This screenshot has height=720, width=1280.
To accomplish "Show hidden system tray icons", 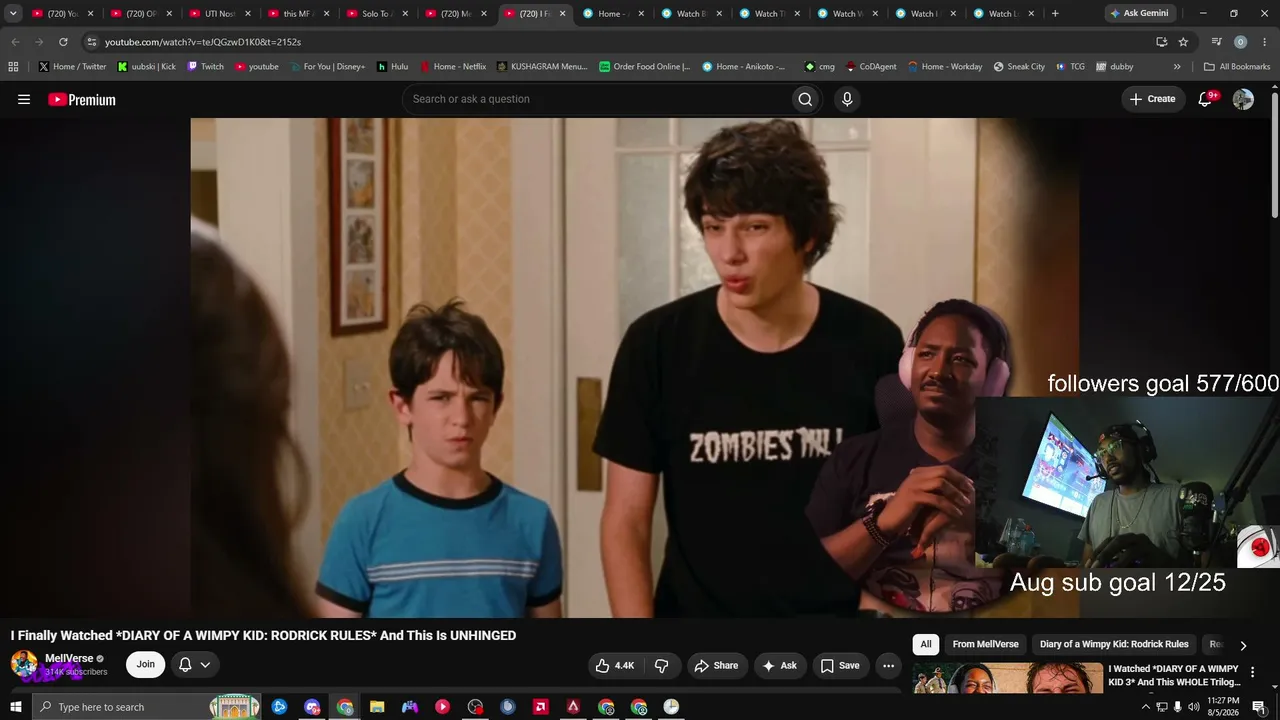I will pos(1145,707).
